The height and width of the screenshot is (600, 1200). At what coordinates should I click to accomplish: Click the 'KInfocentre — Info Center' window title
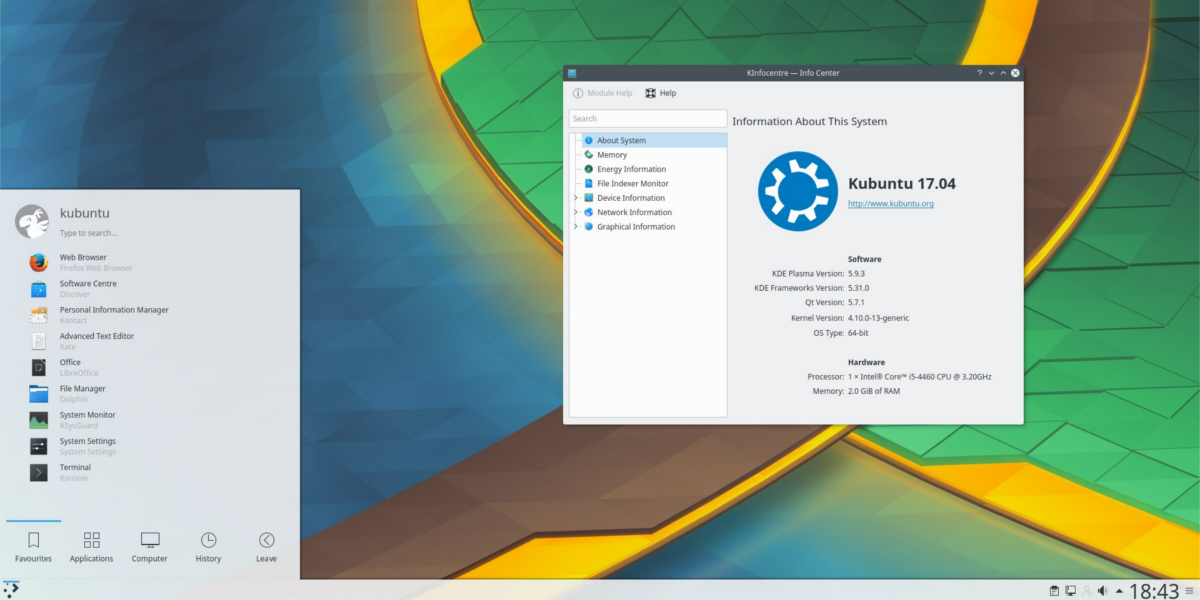[x=793, y=73]
